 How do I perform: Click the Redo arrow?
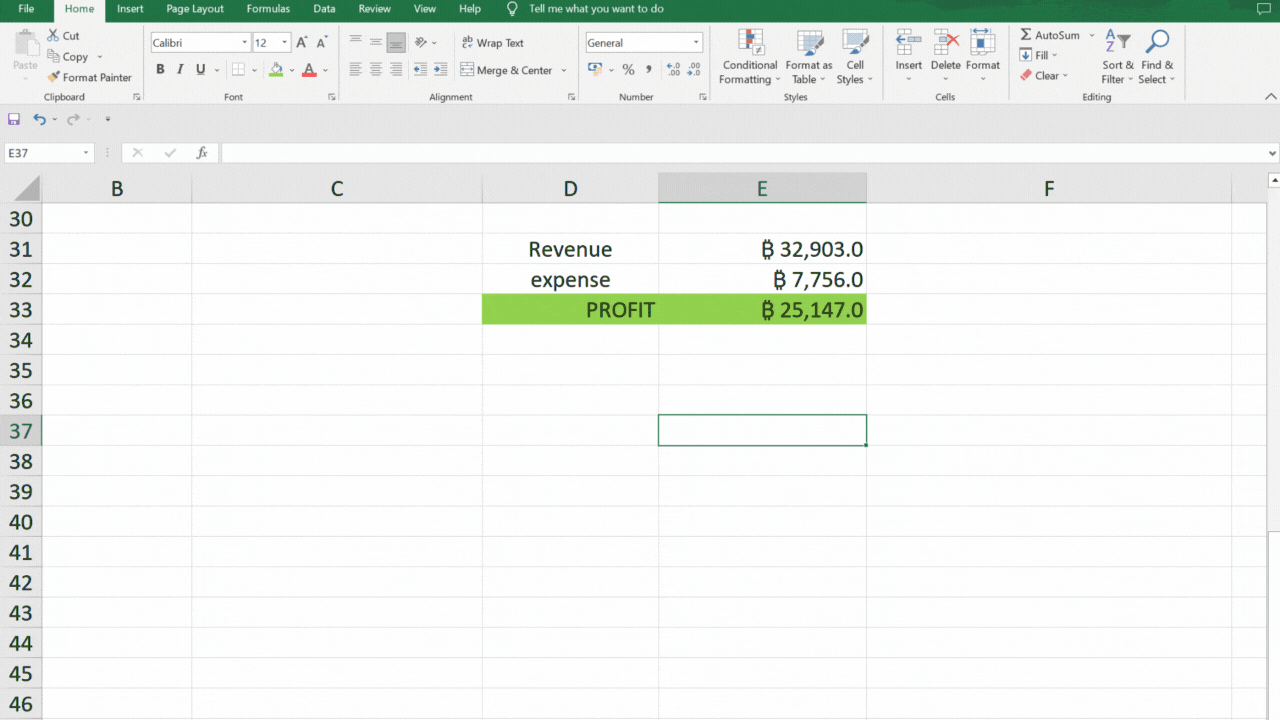click(x=72, y=119)
